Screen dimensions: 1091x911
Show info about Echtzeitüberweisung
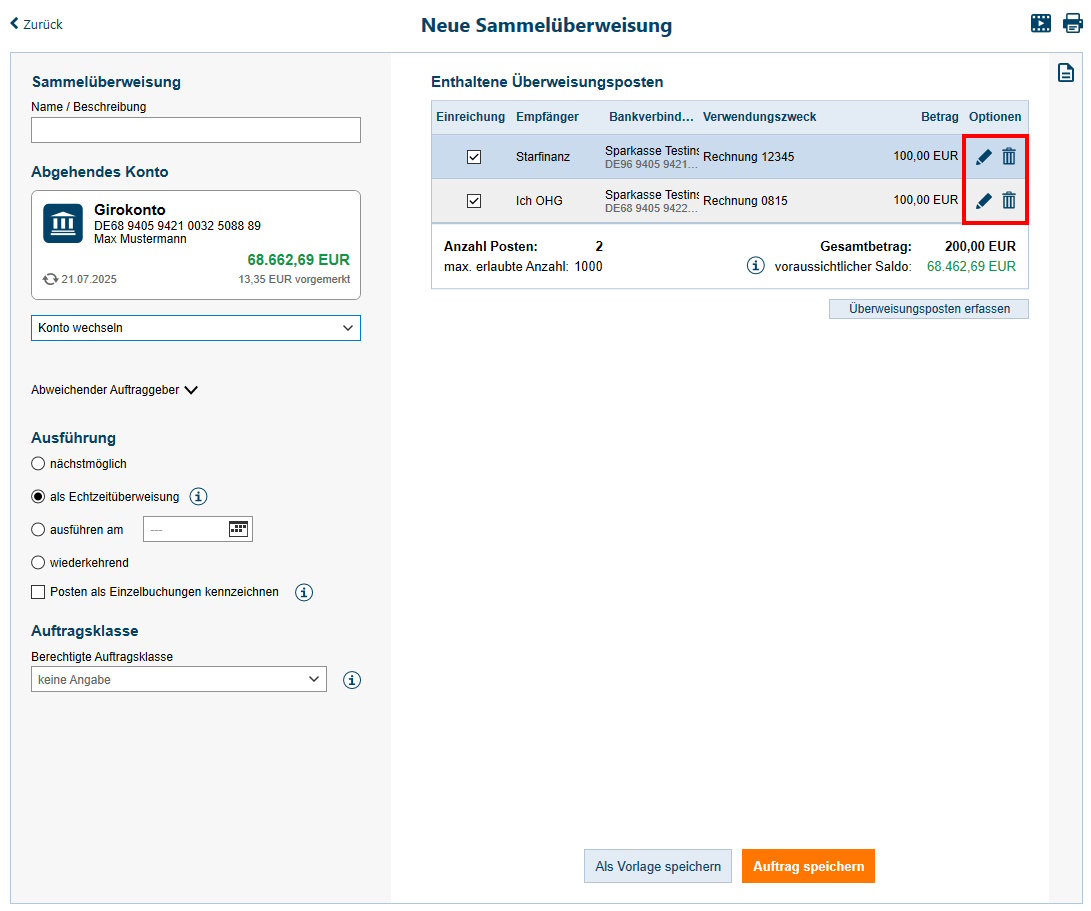[198, 496]
